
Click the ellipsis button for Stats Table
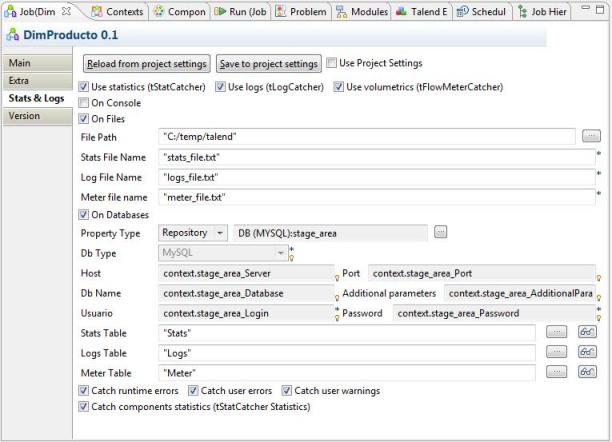tap(558, 332)
